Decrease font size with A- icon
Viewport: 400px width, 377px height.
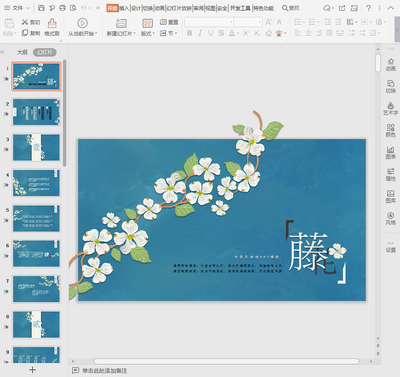click(279, 22)
